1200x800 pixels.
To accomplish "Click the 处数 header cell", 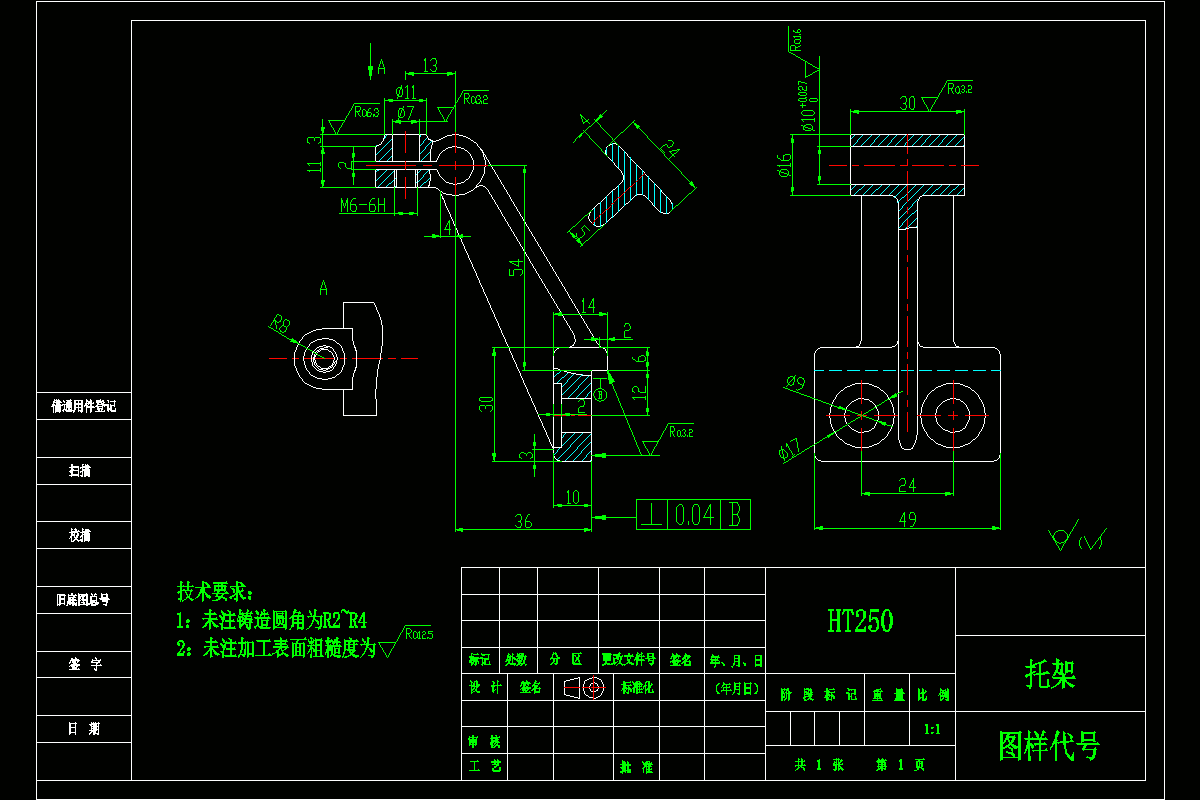I will 518,660.
